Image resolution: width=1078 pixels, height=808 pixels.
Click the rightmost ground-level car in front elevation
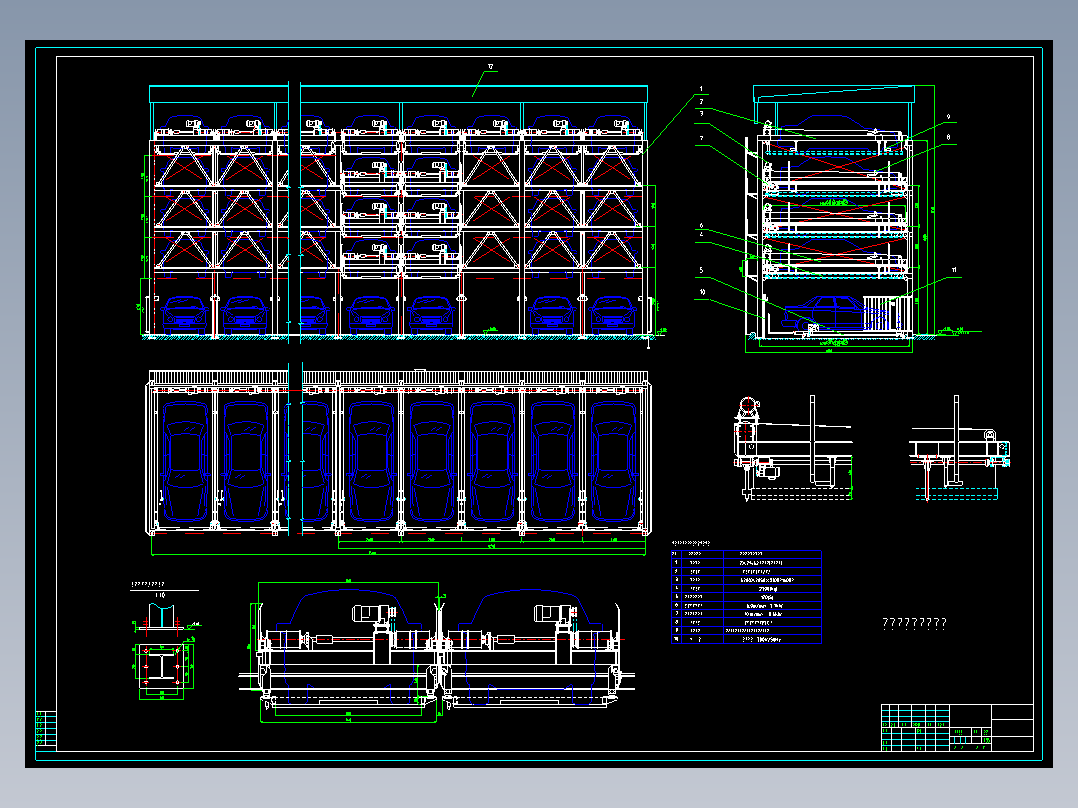coord(613,315)
